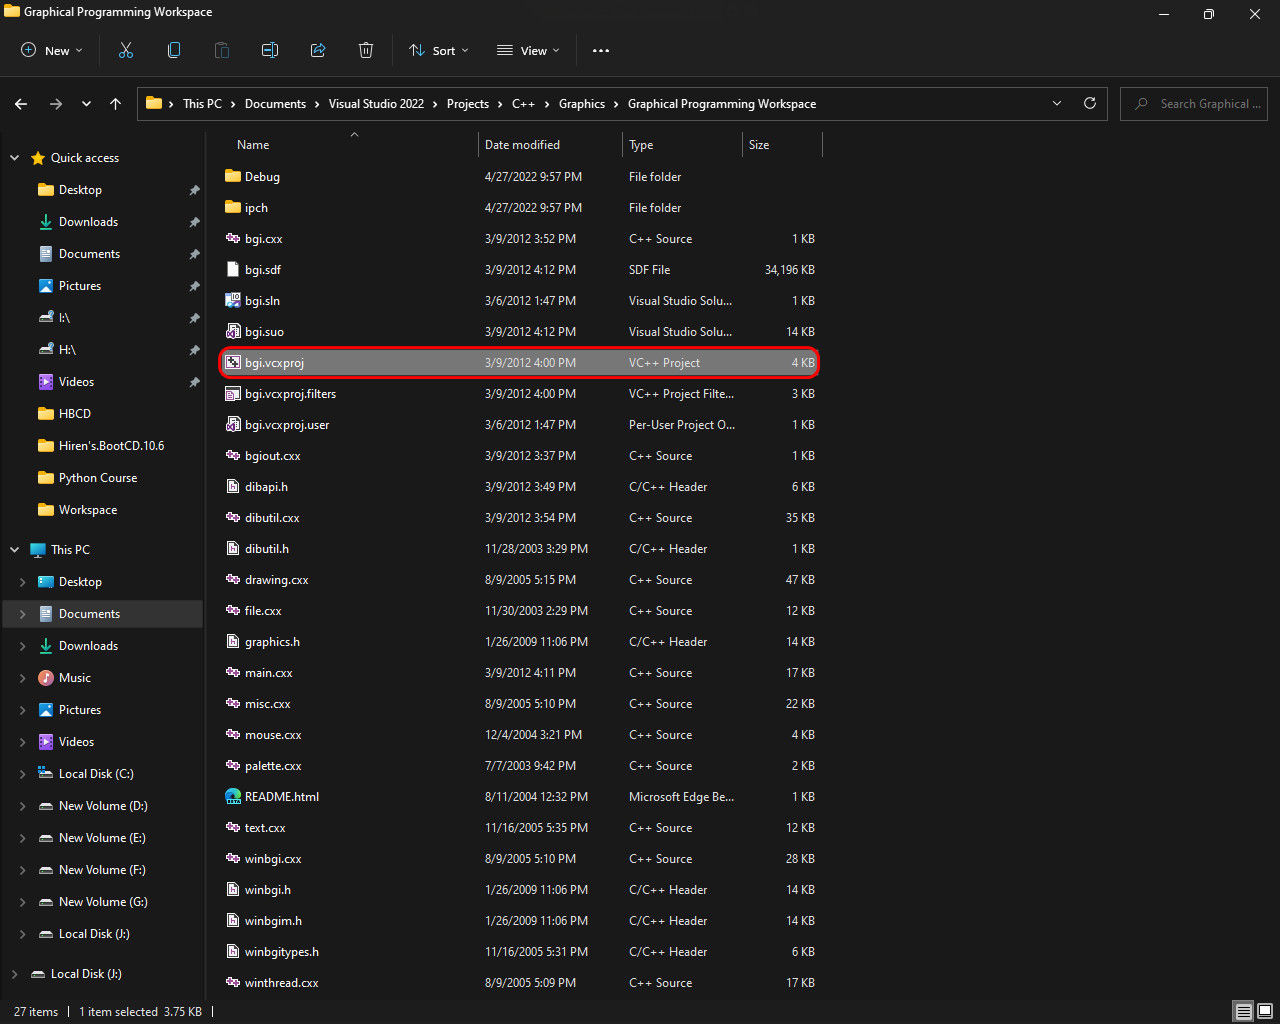Click the bgi.vcxproj.user file icon

click(233, 424)
